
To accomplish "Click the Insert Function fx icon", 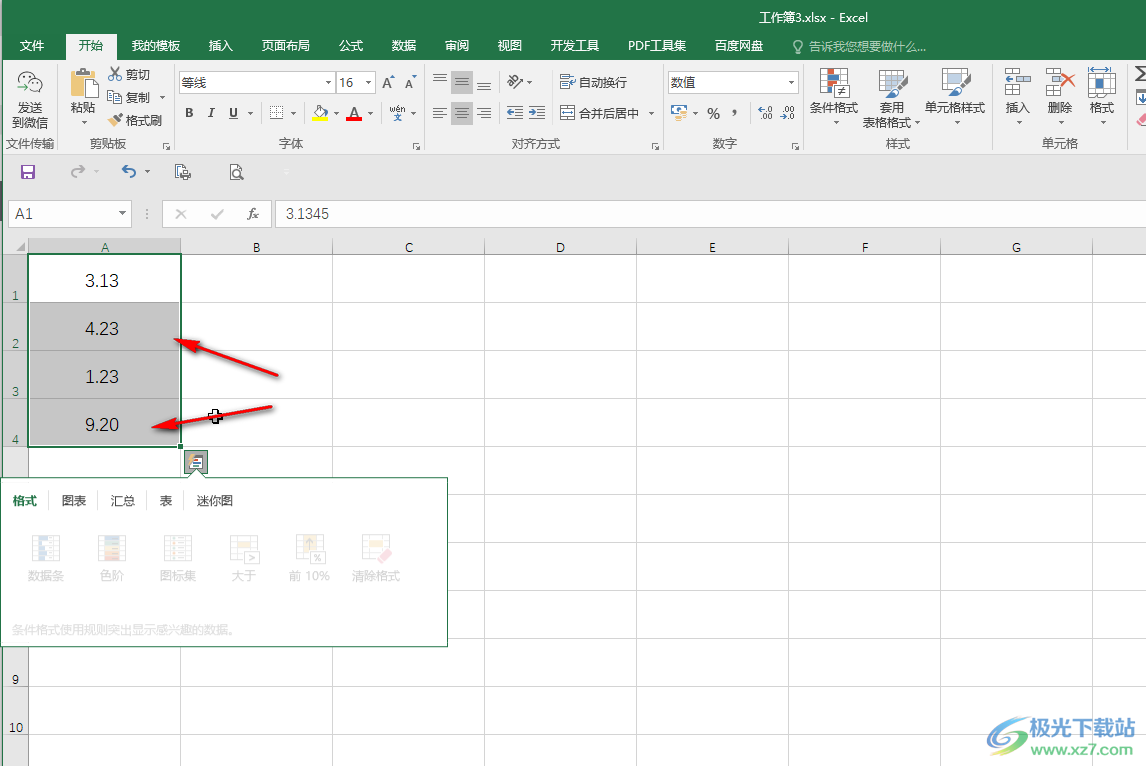I will [x=253, y=214].
